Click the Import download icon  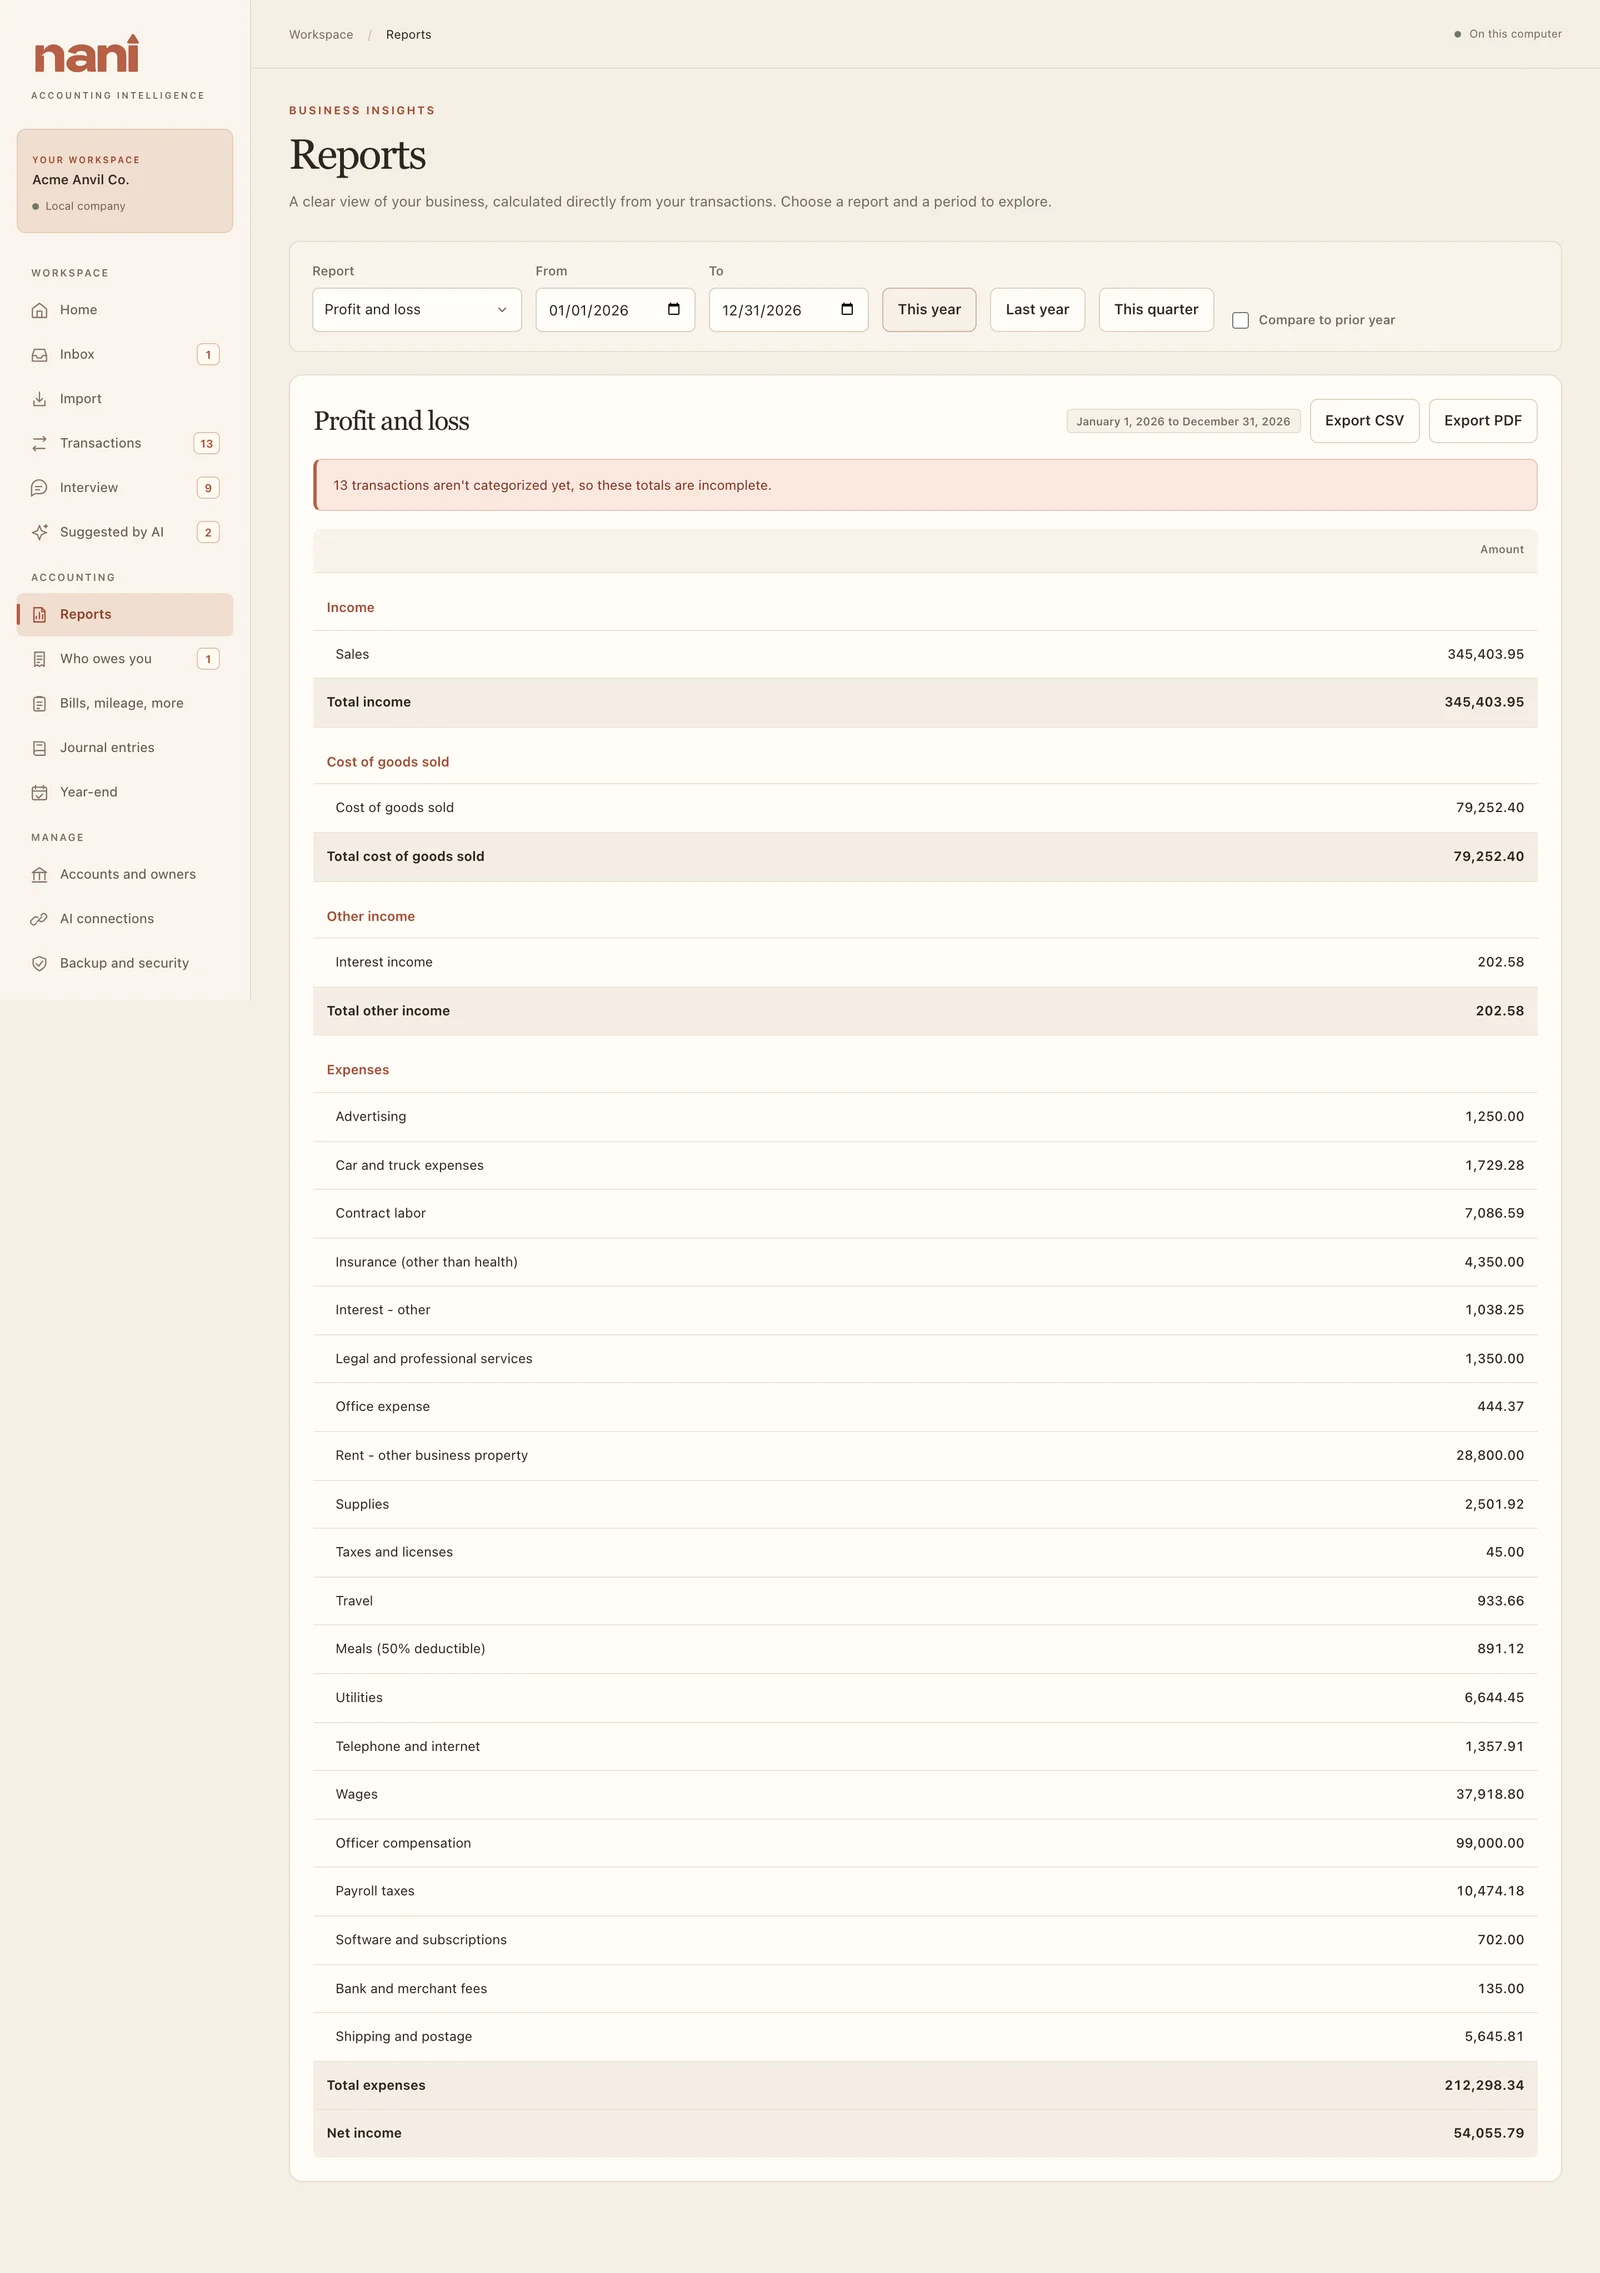39,399
